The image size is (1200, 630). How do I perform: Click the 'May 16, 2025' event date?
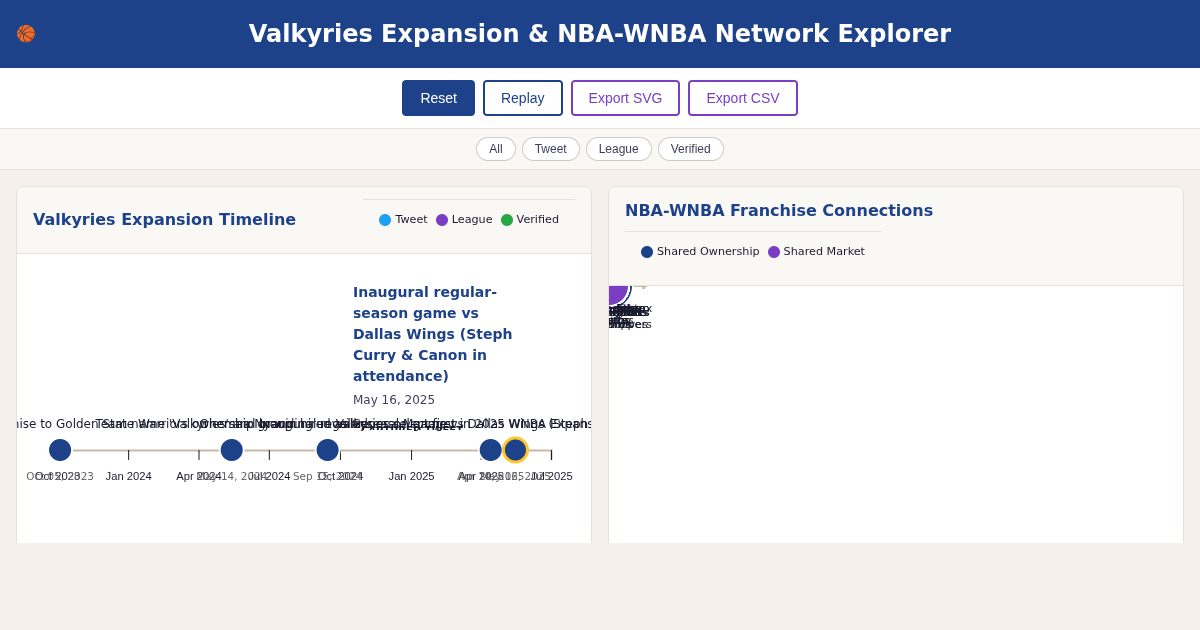tap(394, 400)
